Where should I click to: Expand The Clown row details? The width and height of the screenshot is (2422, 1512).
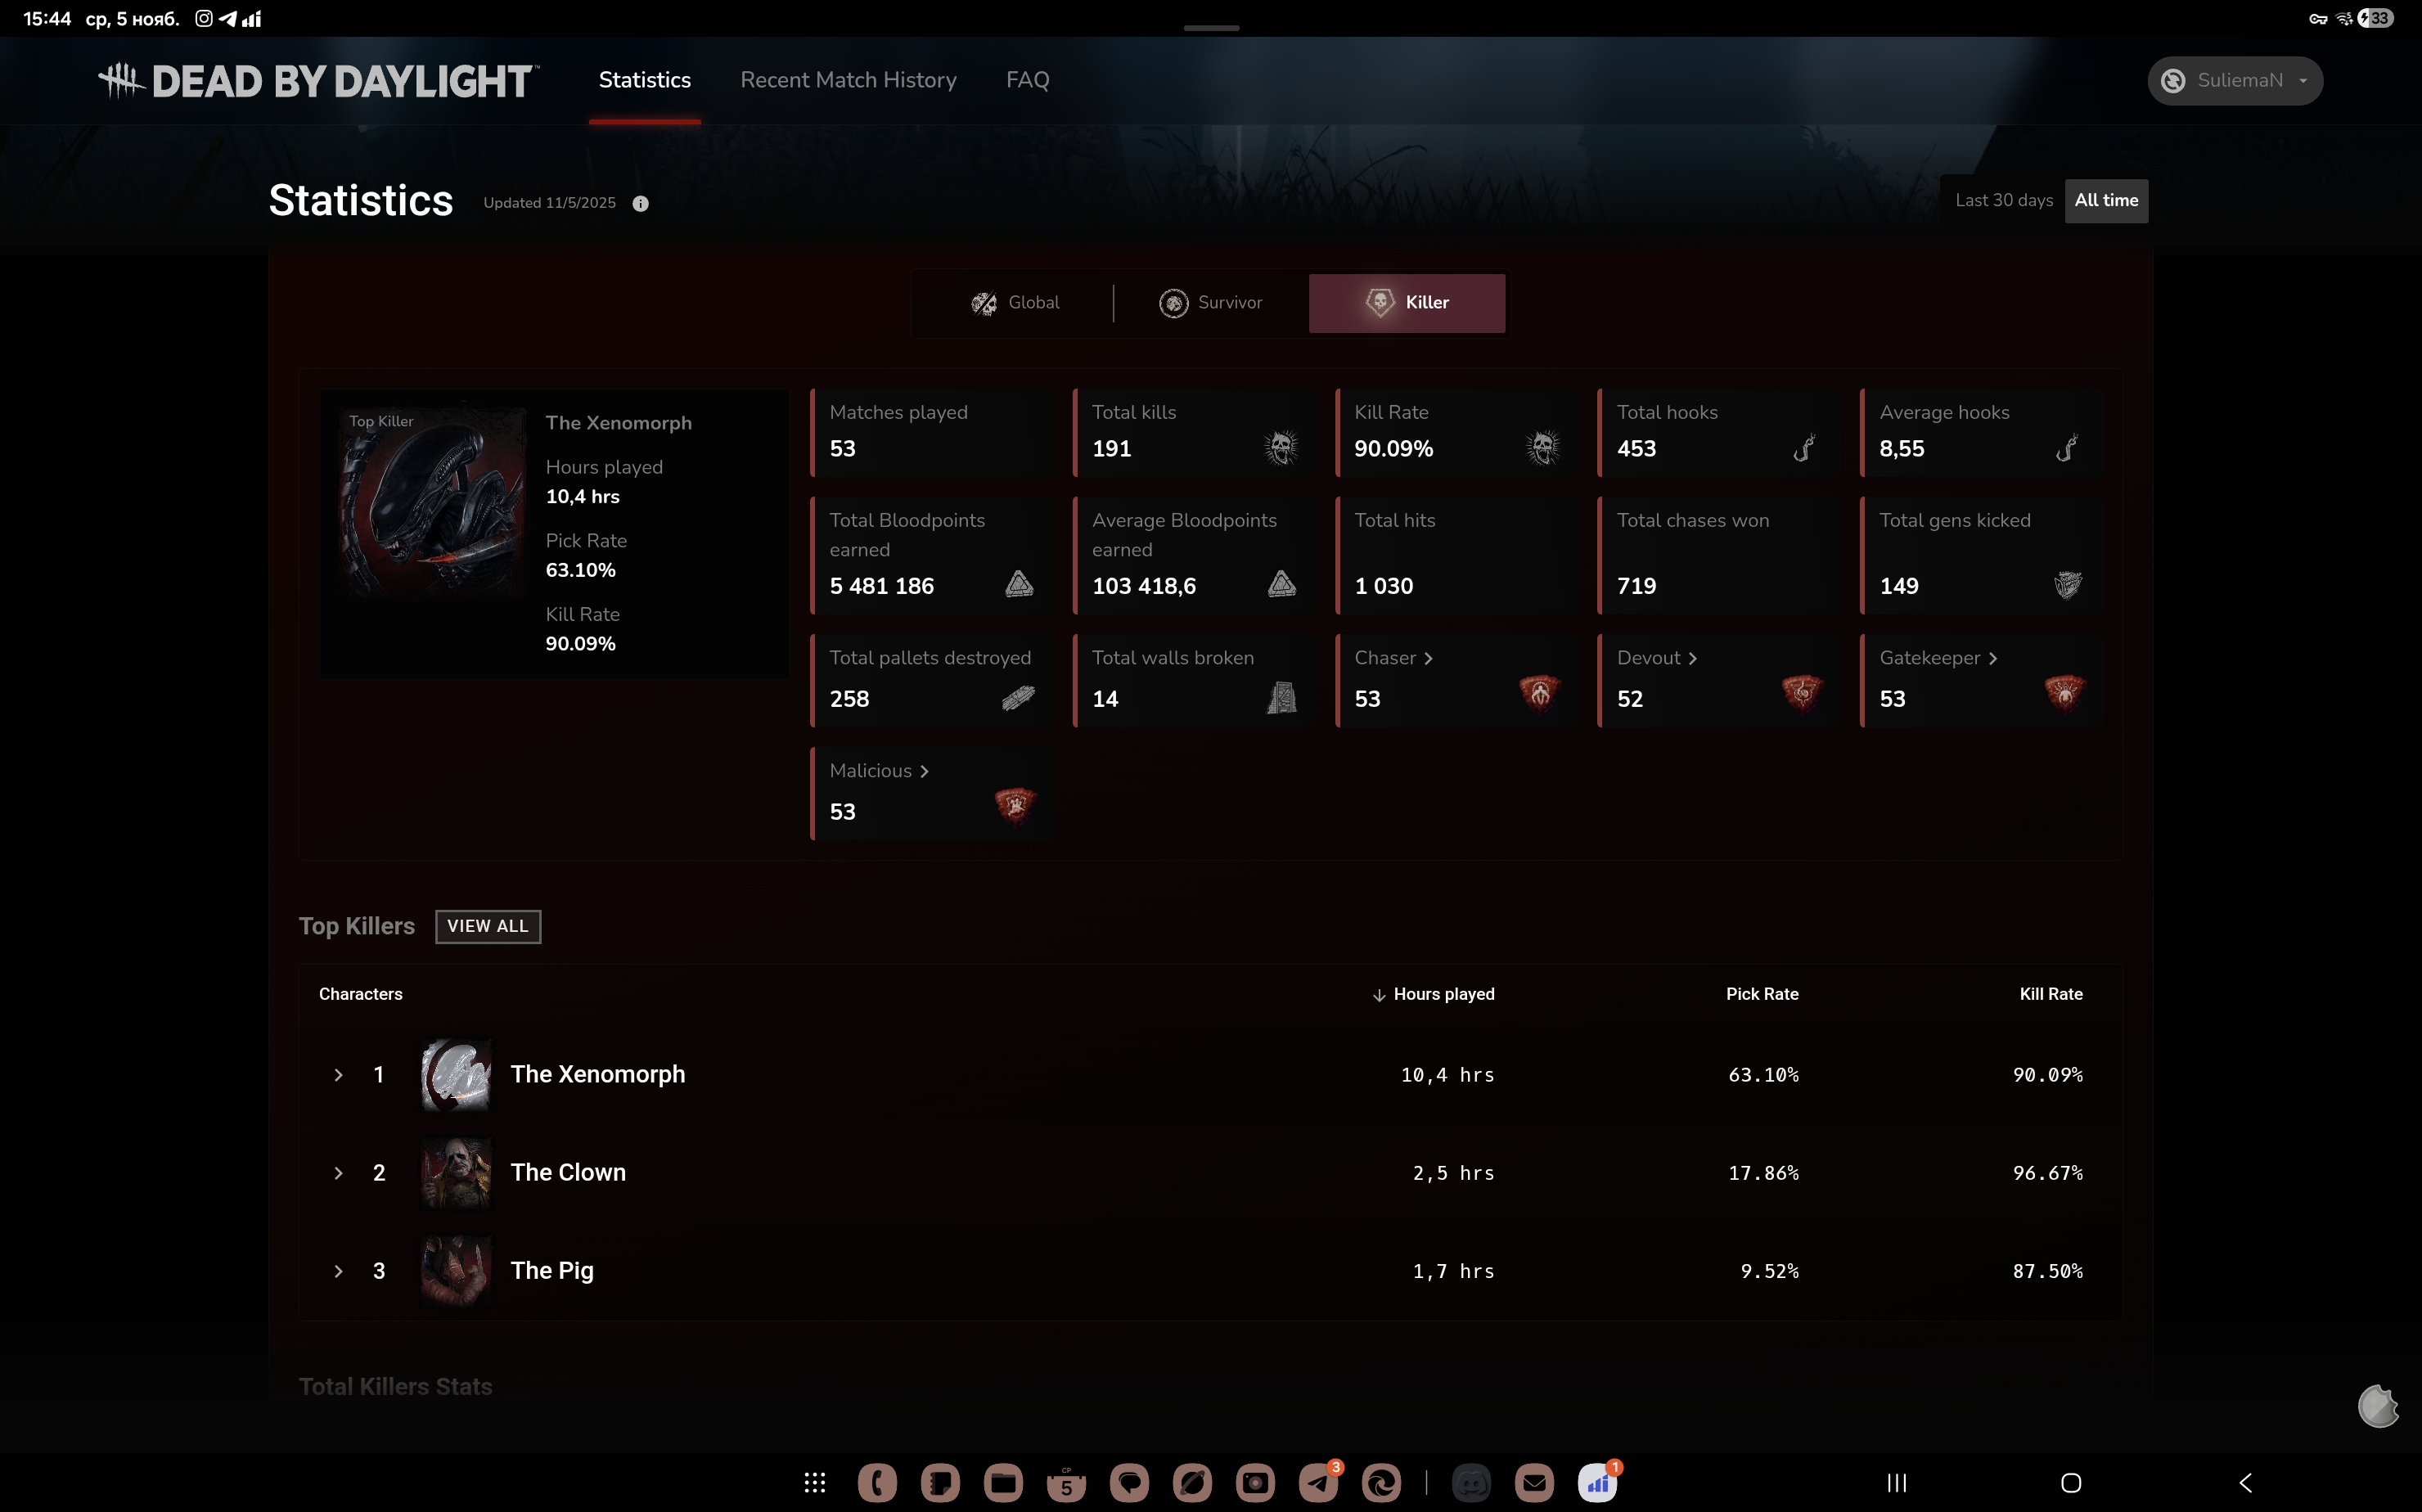pos(338,1173)
